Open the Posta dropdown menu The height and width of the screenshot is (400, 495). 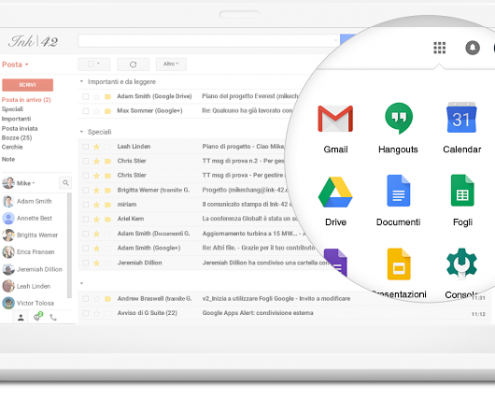point(15,64)
